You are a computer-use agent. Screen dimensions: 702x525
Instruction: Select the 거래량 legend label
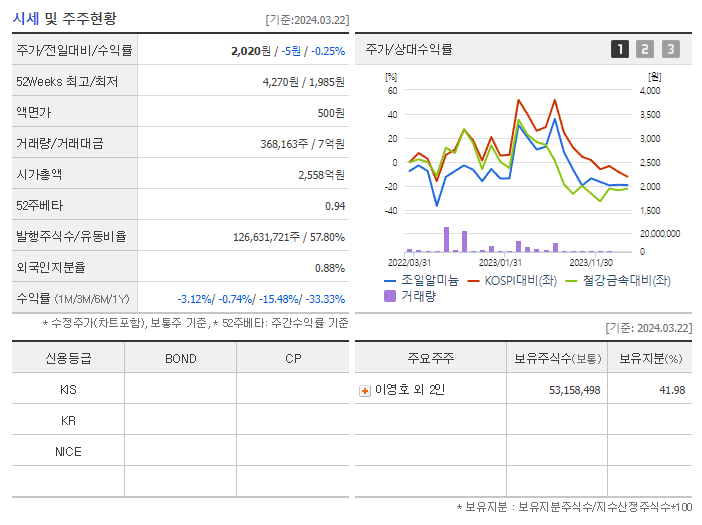click(418, 296)
